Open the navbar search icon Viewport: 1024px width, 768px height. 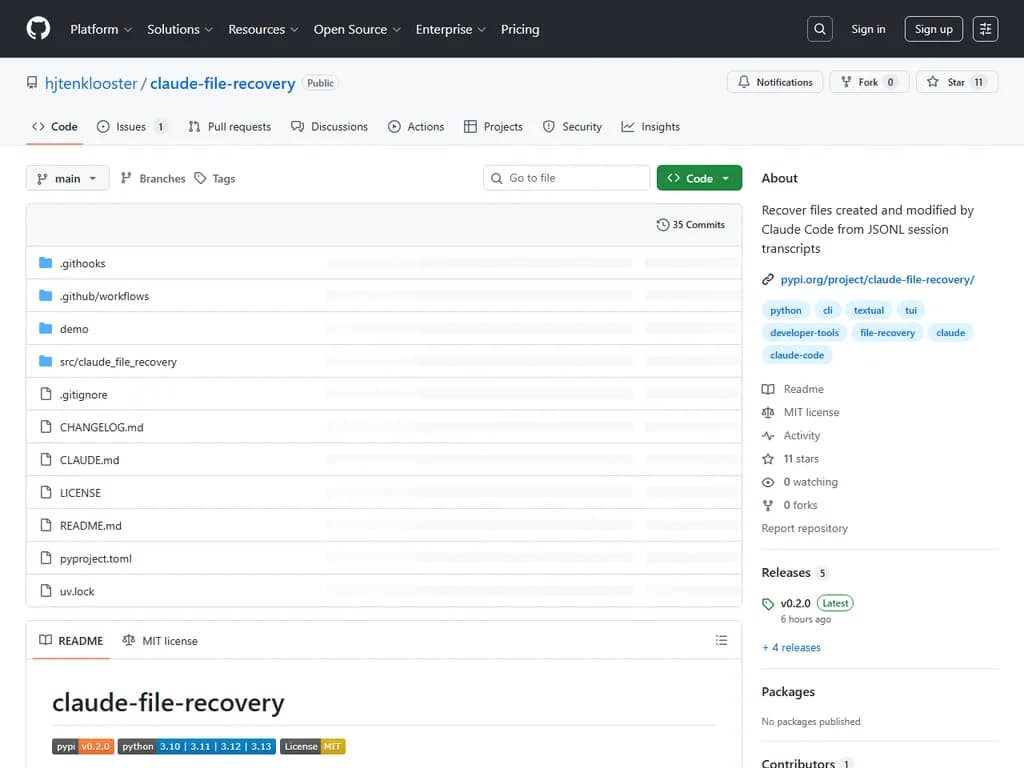819,28
